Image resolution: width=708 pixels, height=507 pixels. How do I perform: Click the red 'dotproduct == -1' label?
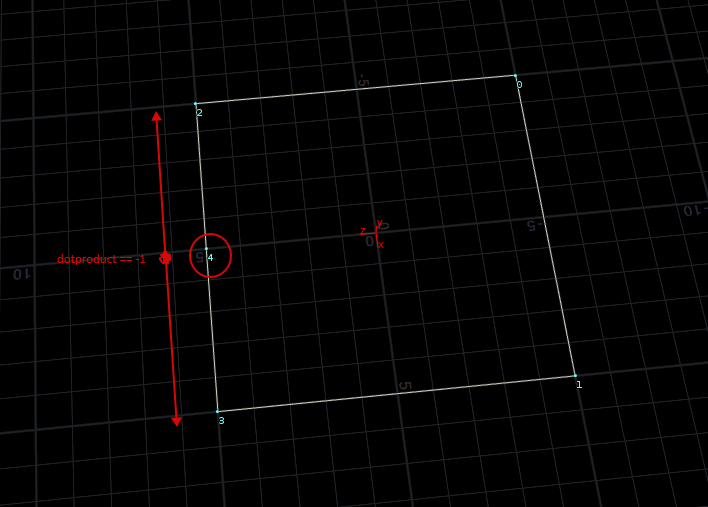(101, 259)
